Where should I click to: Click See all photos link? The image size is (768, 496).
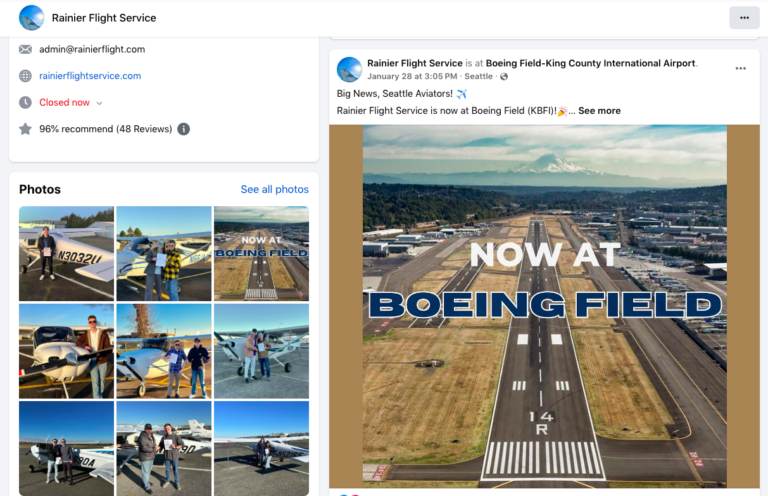tap(274, 189)
